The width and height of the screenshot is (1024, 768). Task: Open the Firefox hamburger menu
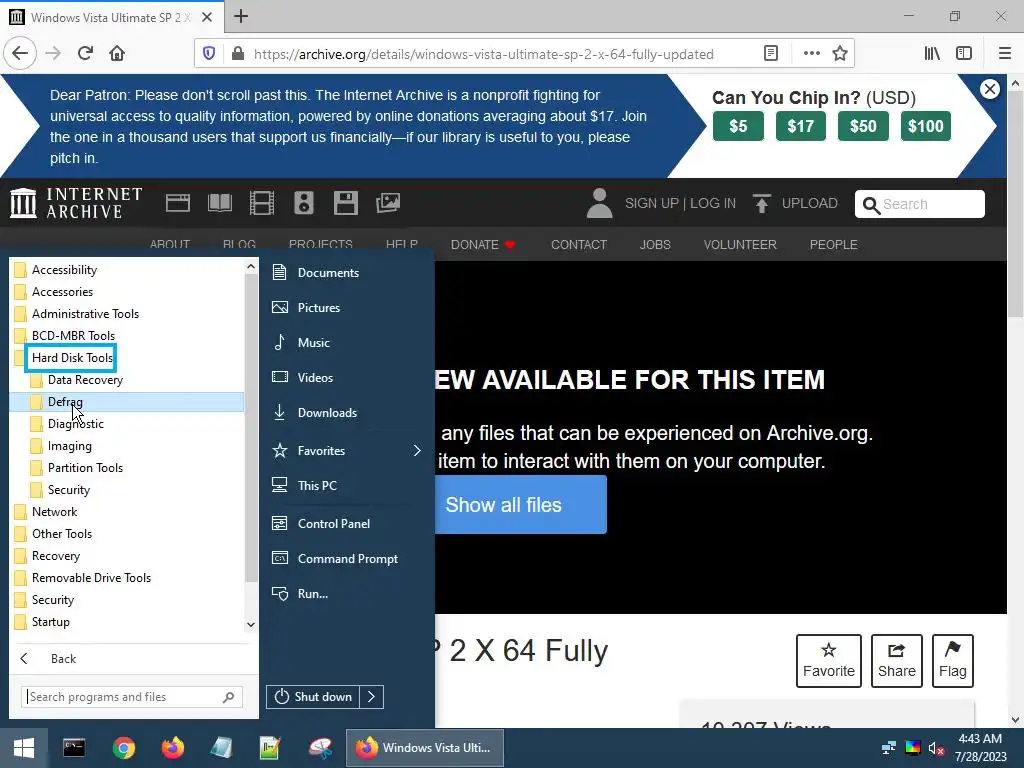tap(1004, 54)
